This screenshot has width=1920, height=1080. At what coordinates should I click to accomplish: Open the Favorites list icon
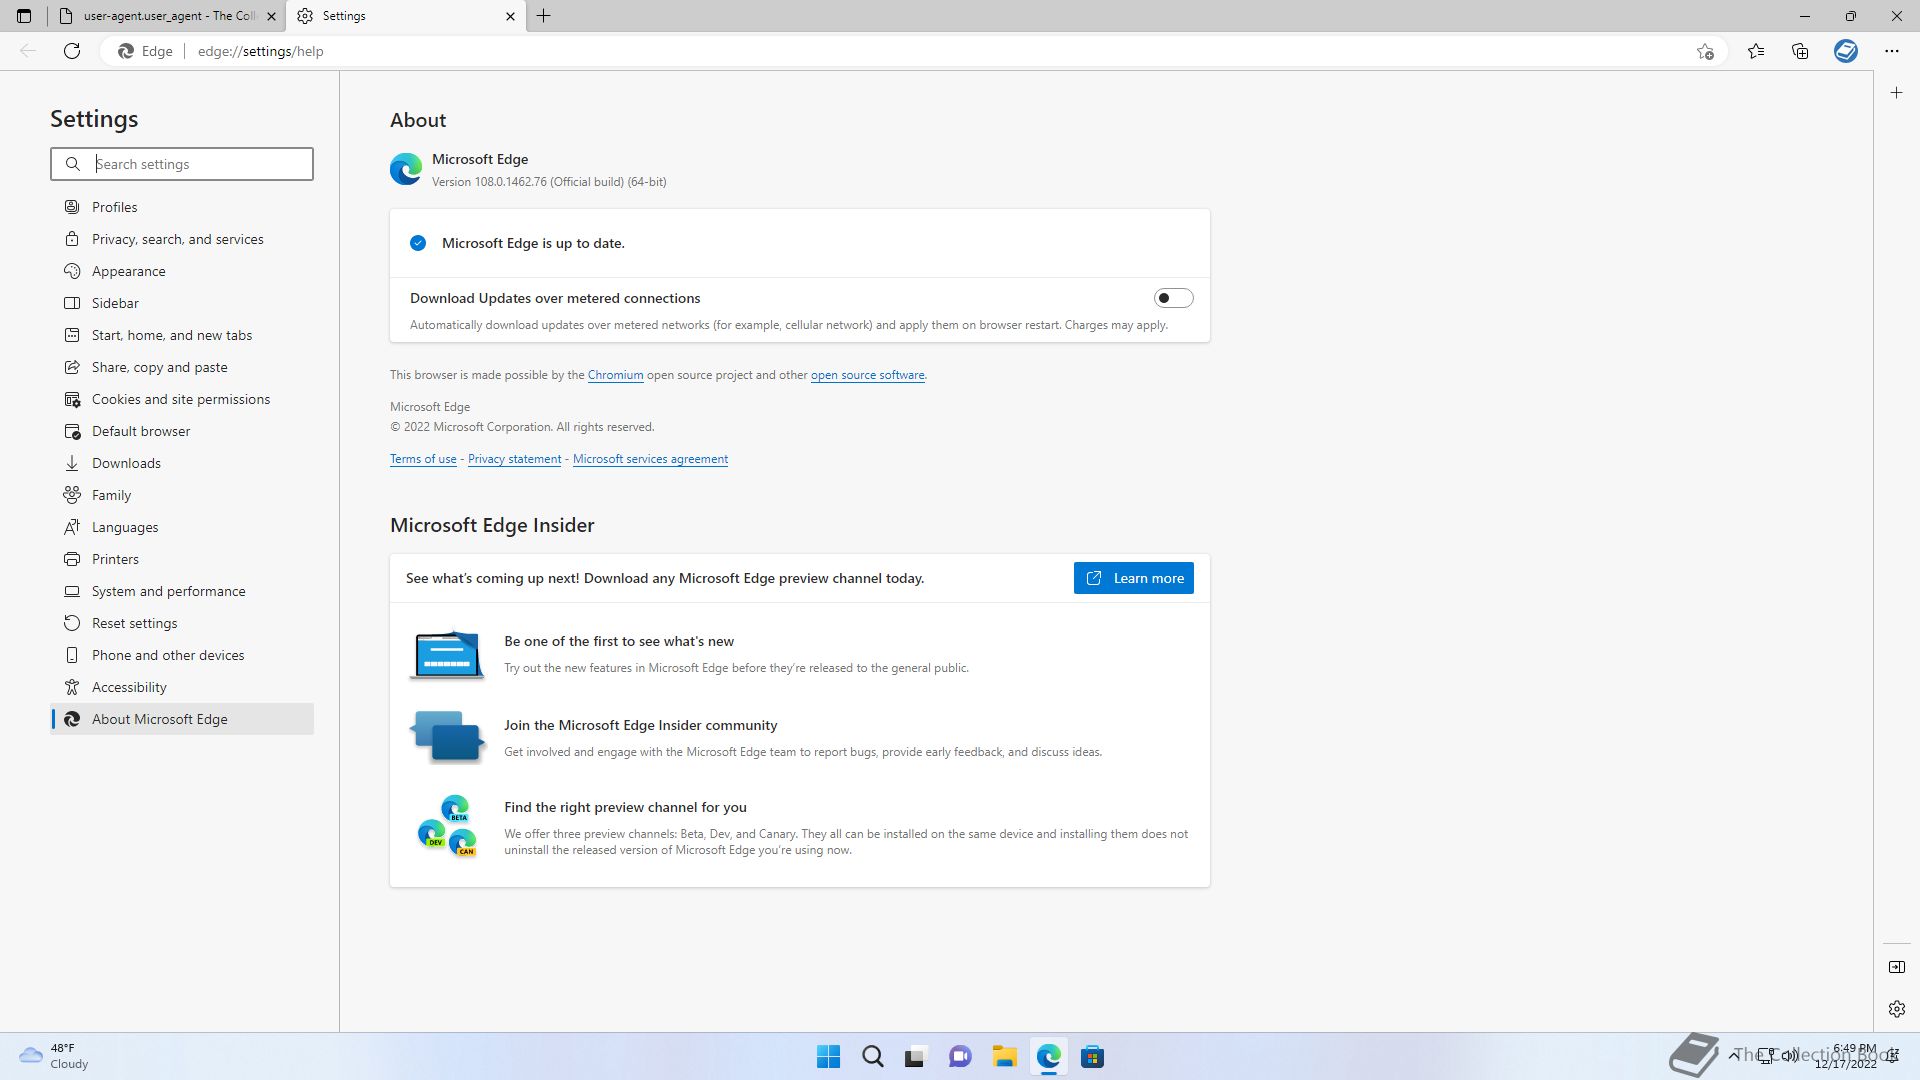[x=1756, y=51]
